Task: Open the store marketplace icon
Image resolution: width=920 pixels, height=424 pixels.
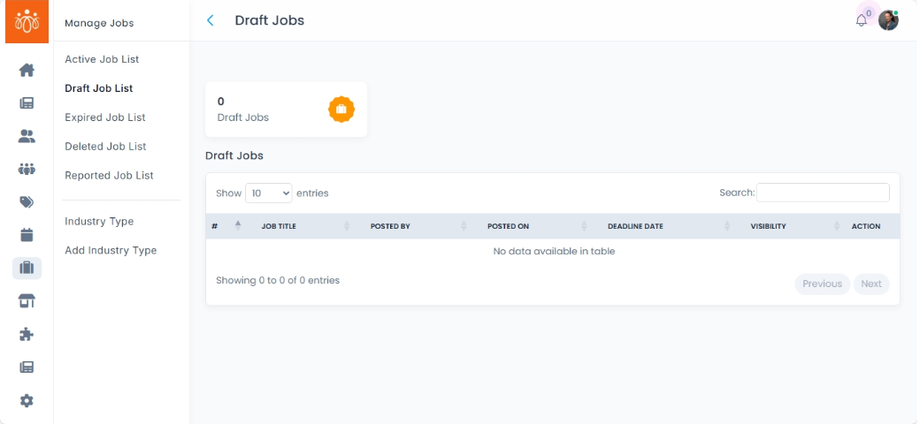Action: (x=27, y=301)
